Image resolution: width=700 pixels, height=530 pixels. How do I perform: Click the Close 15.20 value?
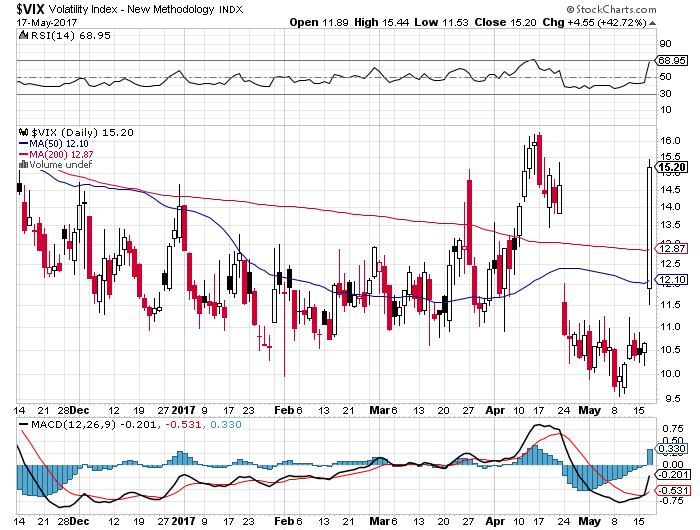point(505,22)
